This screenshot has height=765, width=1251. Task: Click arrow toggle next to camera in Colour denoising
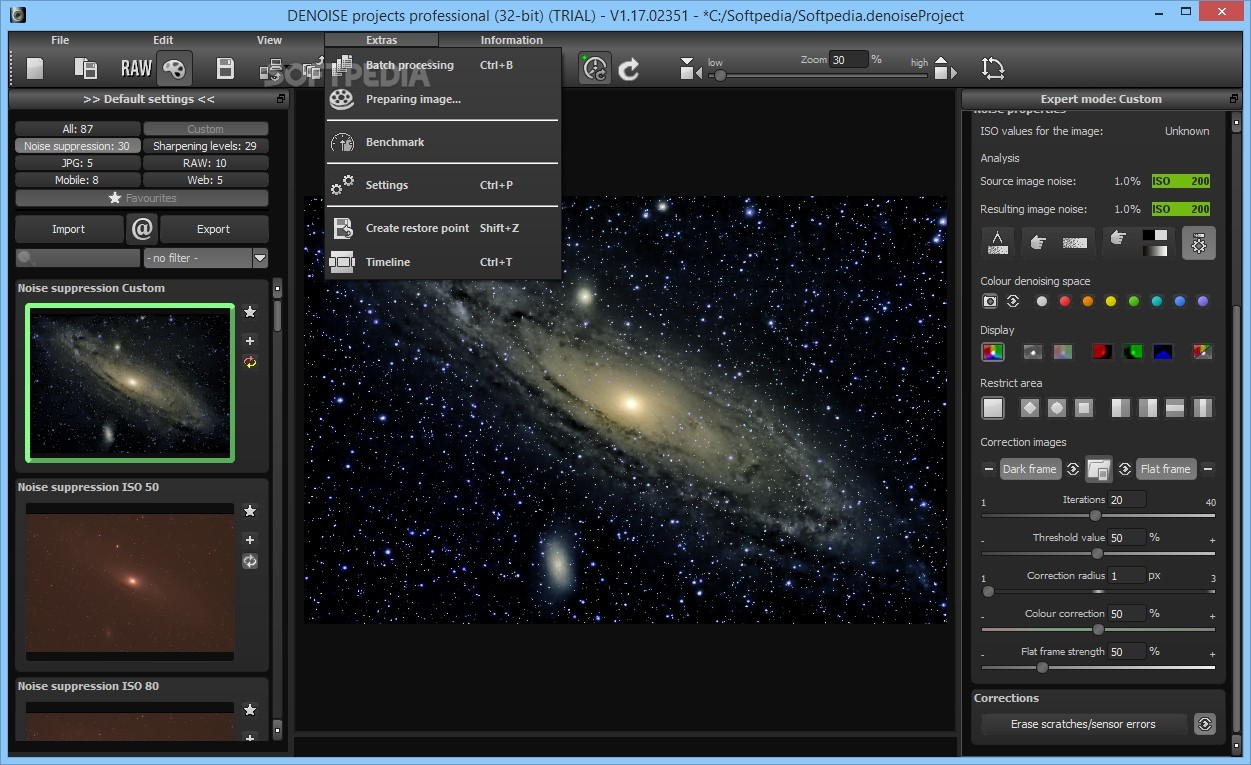(x=1013, y=300)
